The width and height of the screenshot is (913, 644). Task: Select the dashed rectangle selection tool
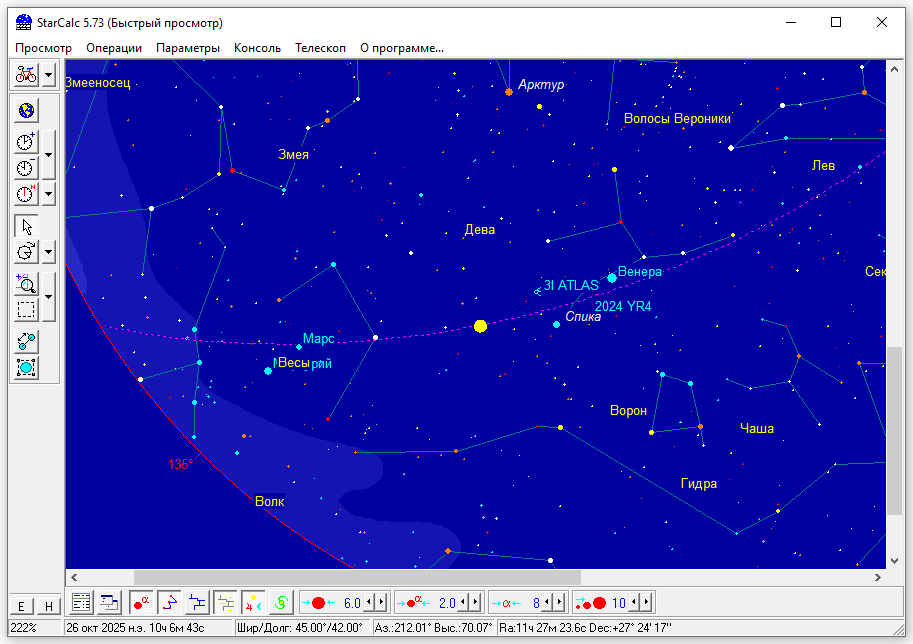coord(26,309)
